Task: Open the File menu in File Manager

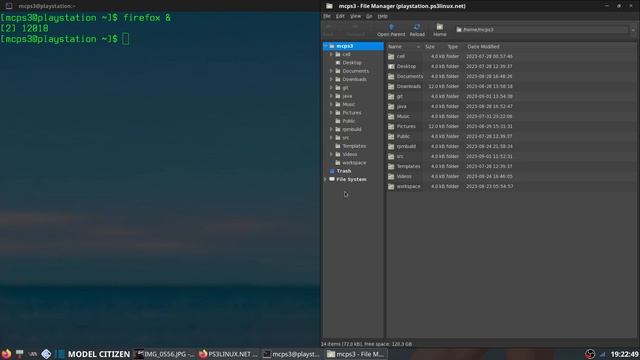Action: (x=327, y=16)
